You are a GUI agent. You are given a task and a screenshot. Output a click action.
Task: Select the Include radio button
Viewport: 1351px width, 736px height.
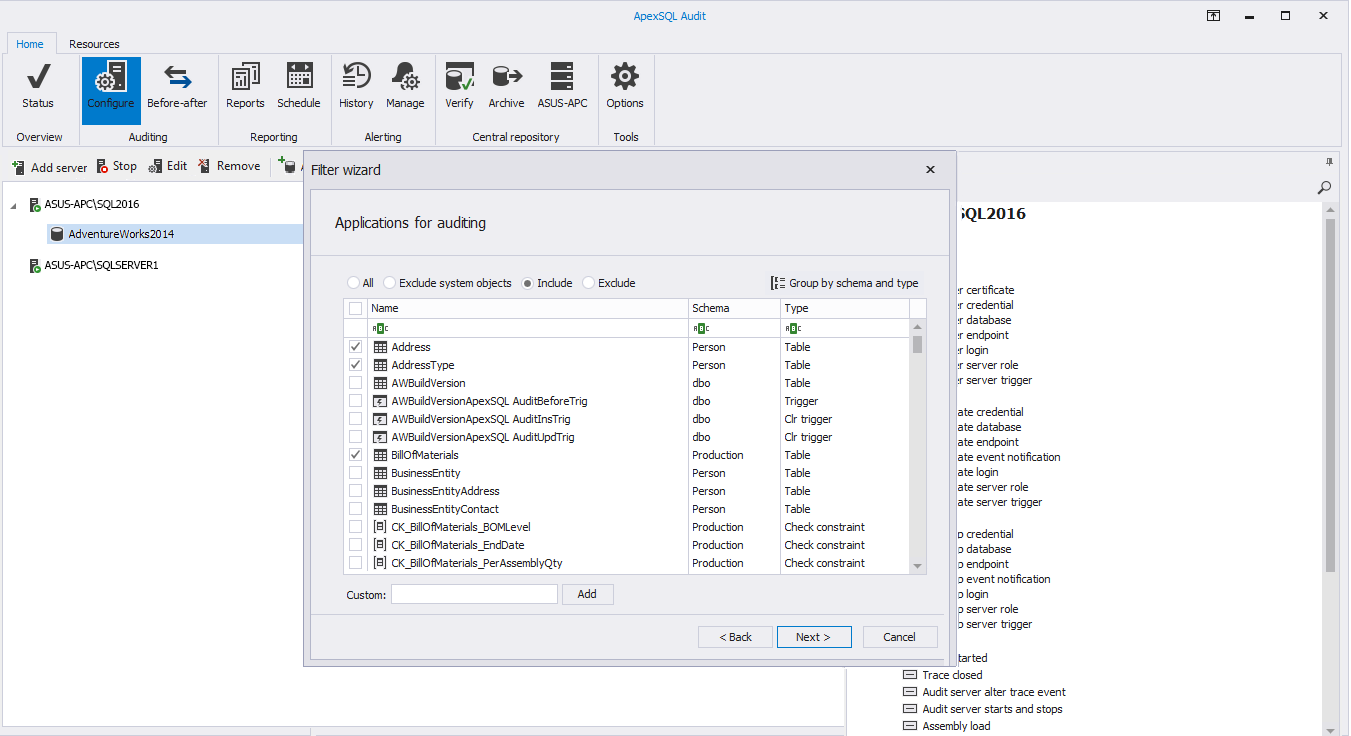(x=547, y=283)
